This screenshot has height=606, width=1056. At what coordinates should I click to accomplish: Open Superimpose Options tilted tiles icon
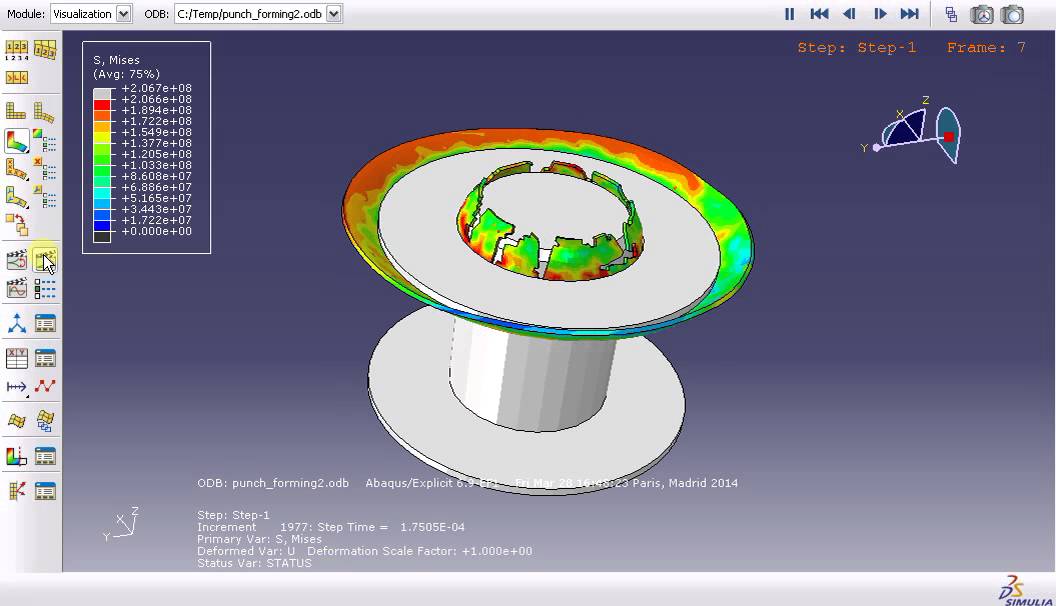click(45, 50)
